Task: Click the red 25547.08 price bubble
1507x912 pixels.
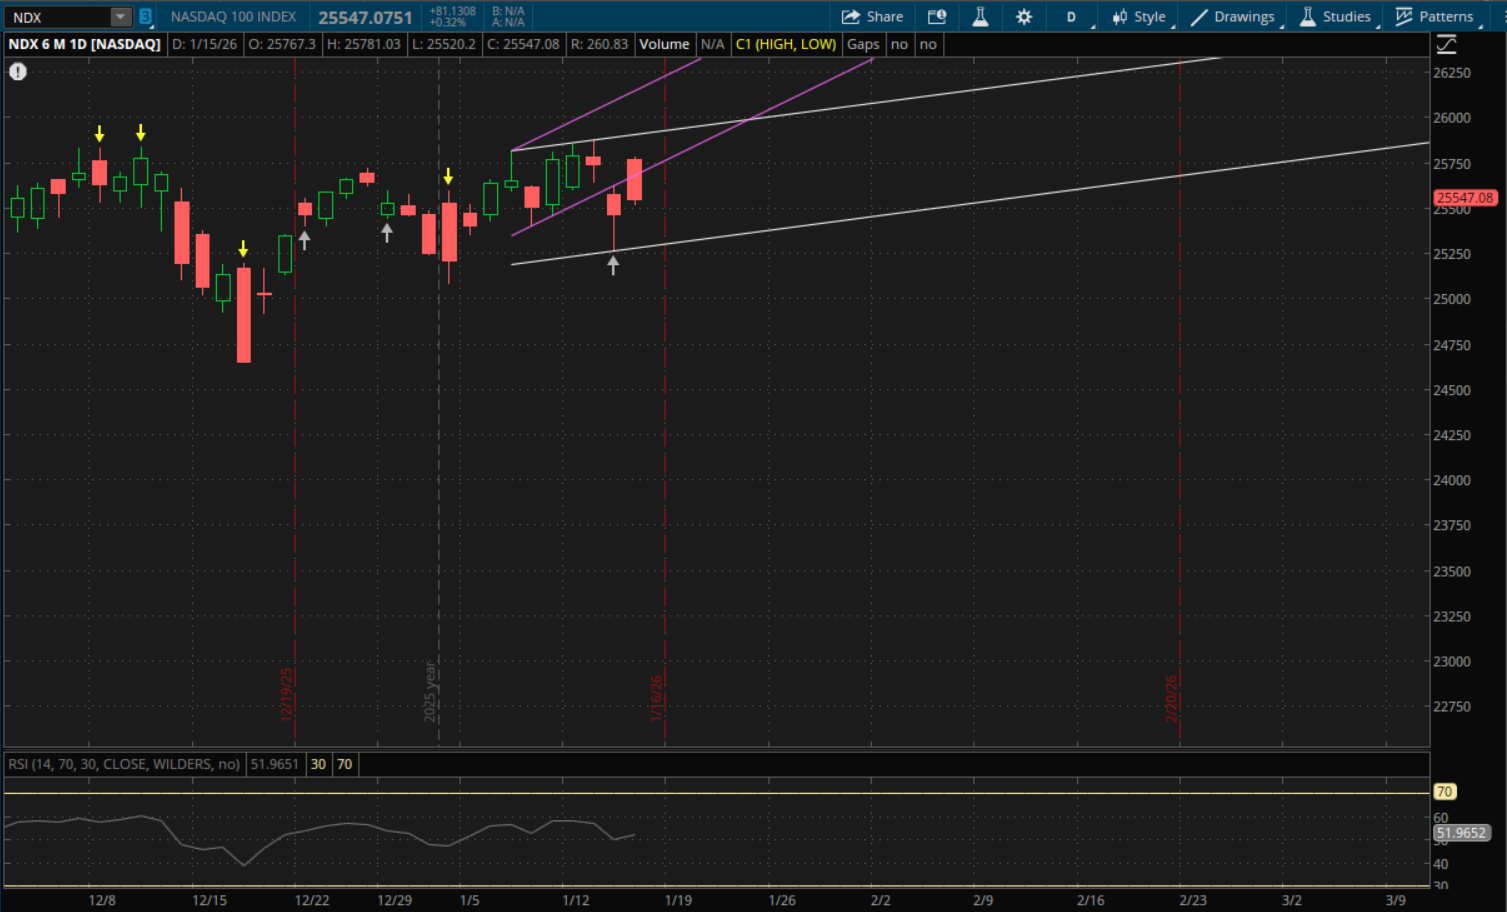Action: point(1464,198)
